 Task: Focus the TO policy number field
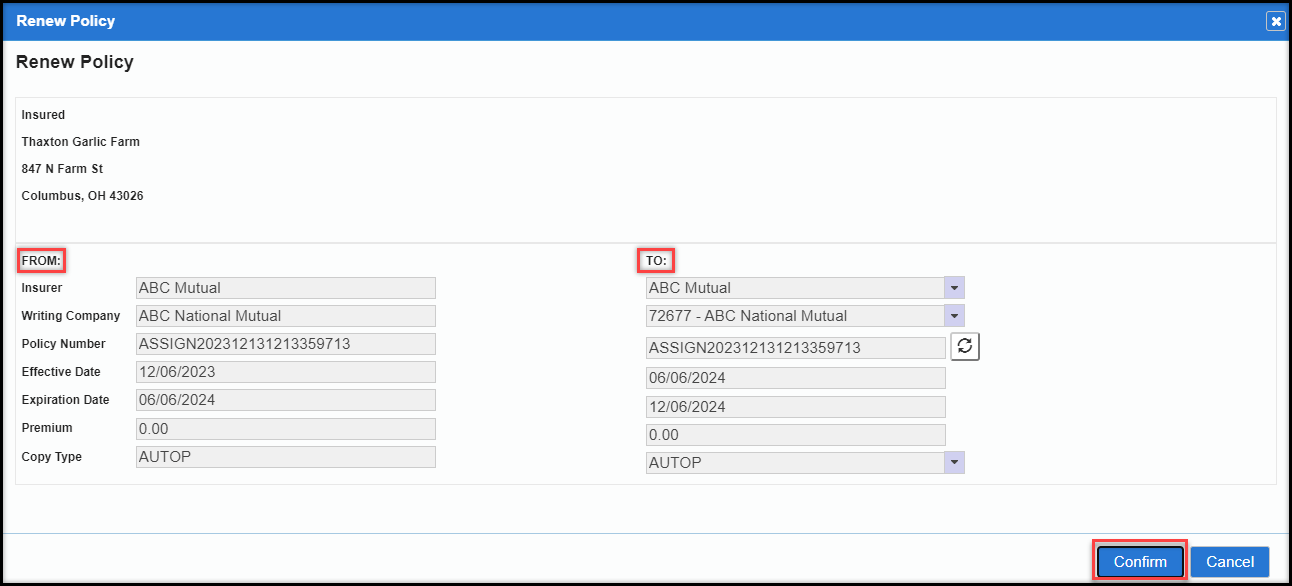(795, 348)
